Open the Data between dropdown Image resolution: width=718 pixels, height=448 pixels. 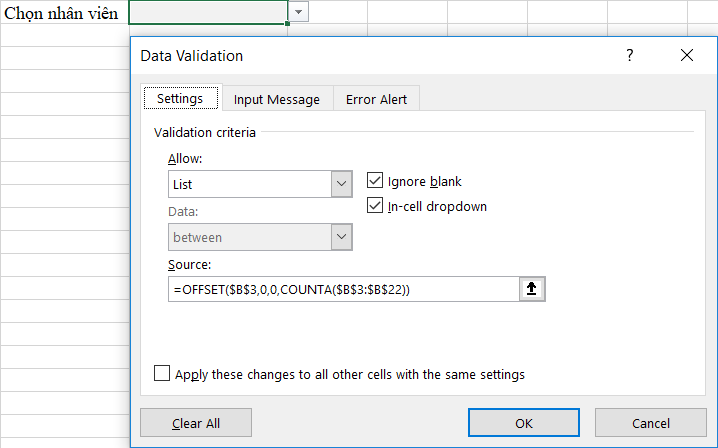[x=341, y=237]
